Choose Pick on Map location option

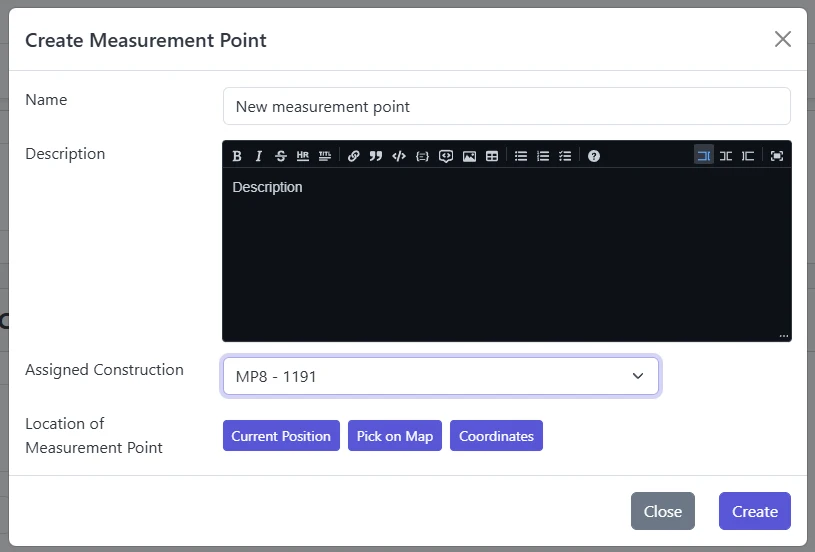[x=395, y=436]
